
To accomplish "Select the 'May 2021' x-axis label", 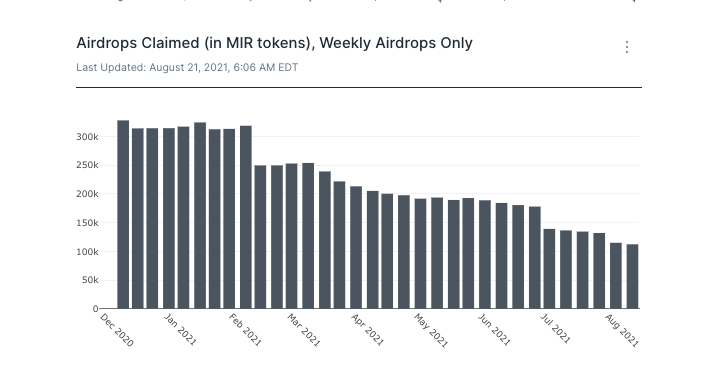I will (x=431, y=330).
